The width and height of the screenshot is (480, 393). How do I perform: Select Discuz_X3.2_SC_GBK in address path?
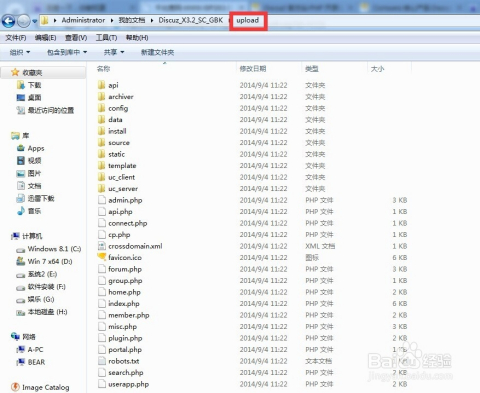(x=191, y=20)
